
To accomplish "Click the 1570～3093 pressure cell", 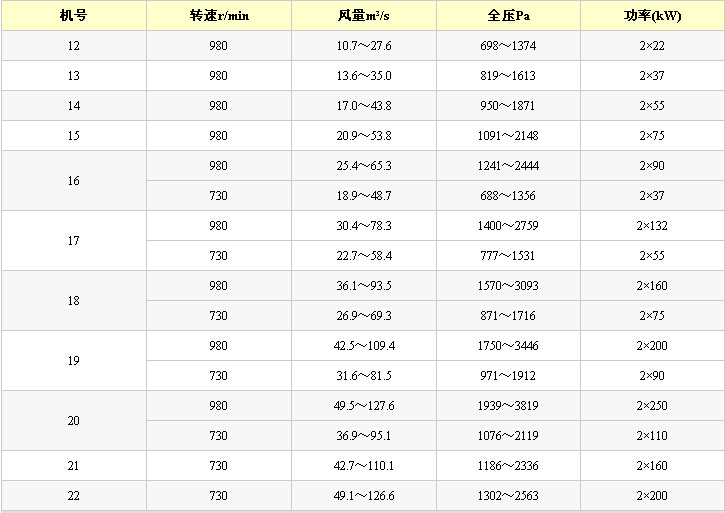I will [509, 286].
